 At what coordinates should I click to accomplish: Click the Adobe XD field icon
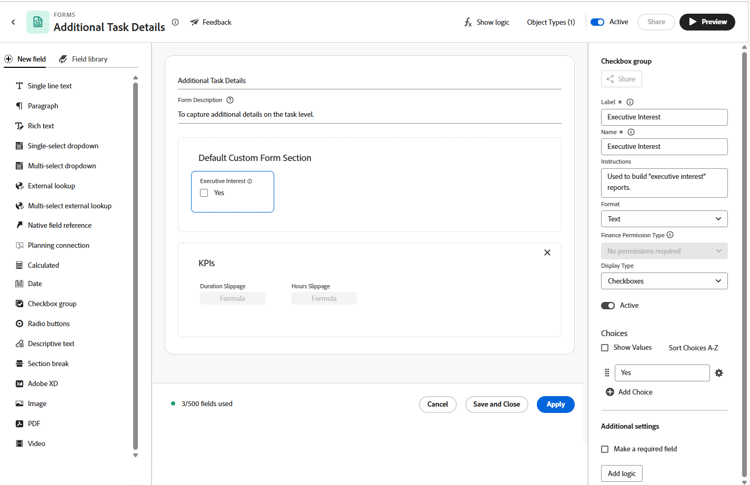pyautogui.click(x=19, y=384)
